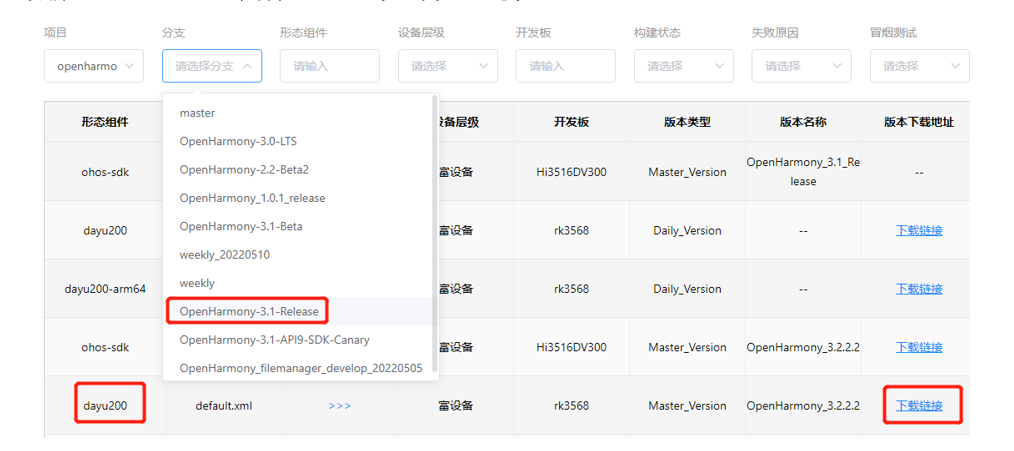Open 下载链接 for dayu200 default.xml row
1014x451 pixels.
pyautogui.click(x=919, y=406)
